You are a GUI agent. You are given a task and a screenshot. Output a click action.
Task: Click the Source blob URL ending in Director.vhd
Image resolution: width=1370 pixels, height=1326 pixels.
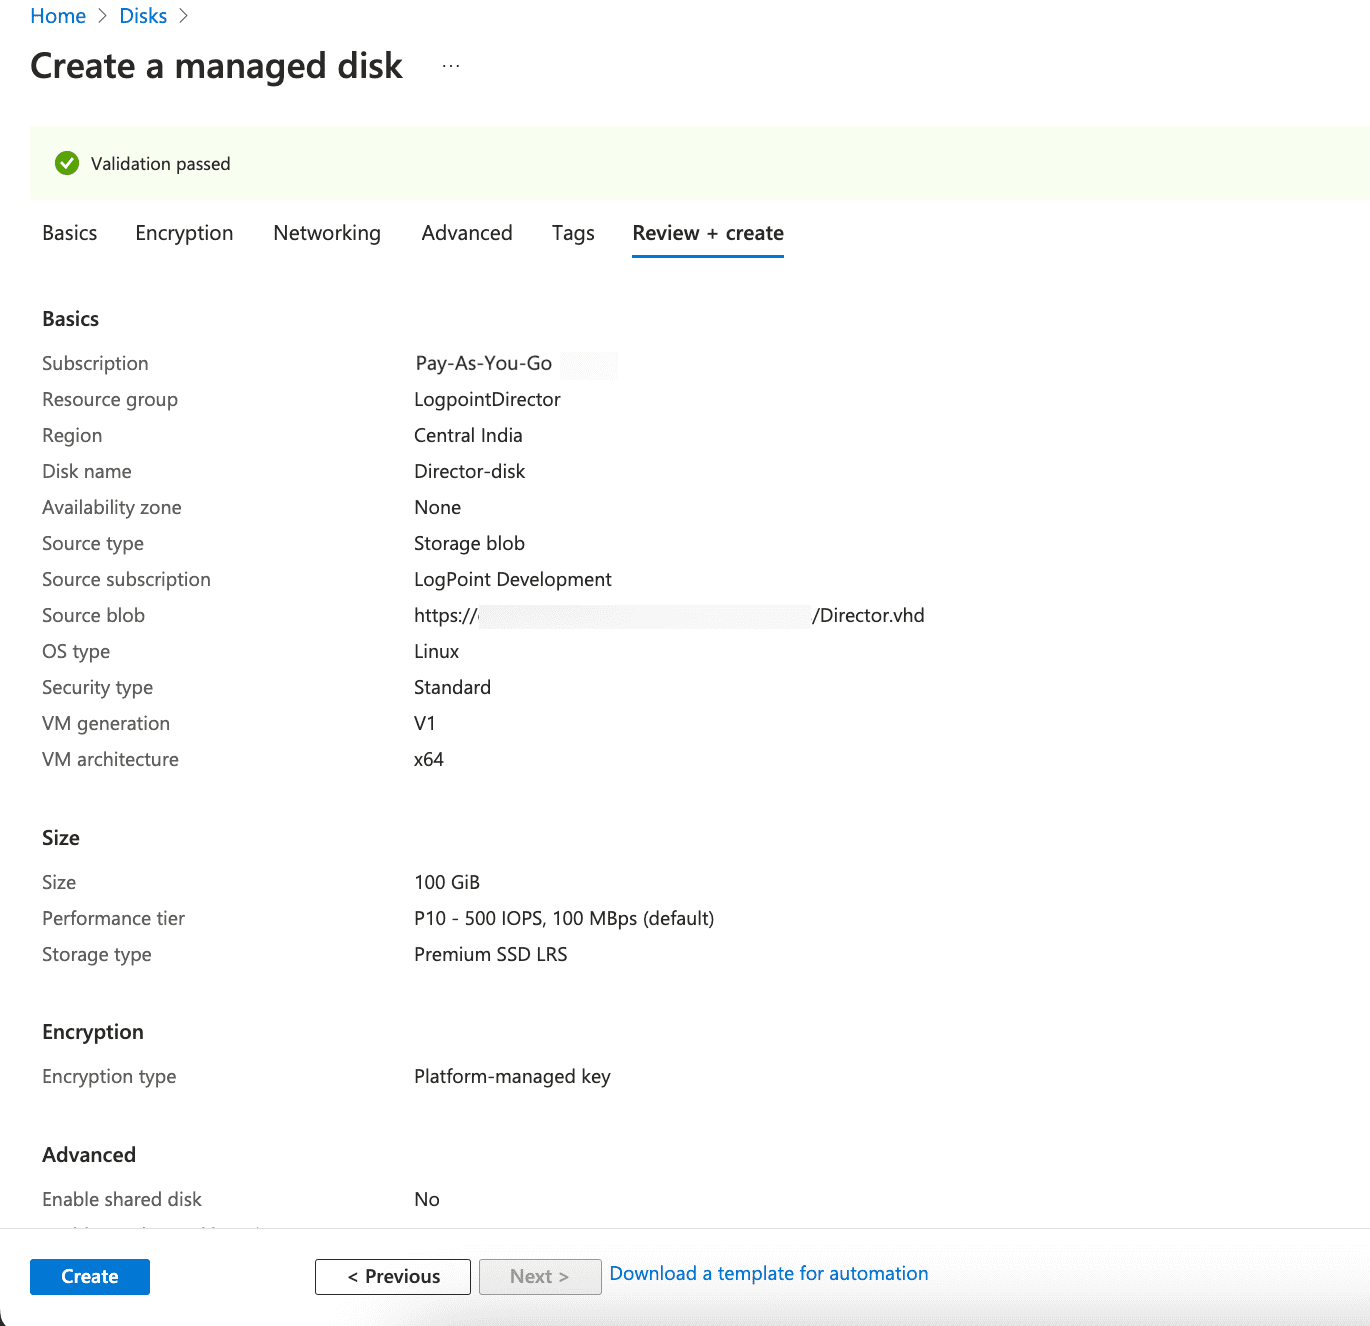click(x=669, y=615)
